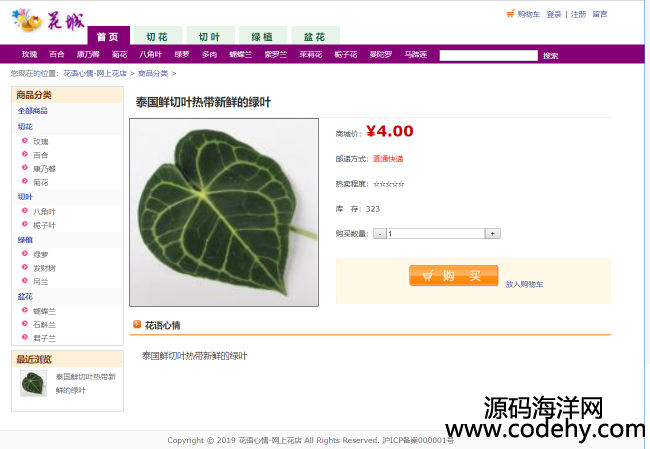This screenshot has height=449, width=650.
Task: Click the 放入购物车 add-to-cart link
Action: (524, 284)
